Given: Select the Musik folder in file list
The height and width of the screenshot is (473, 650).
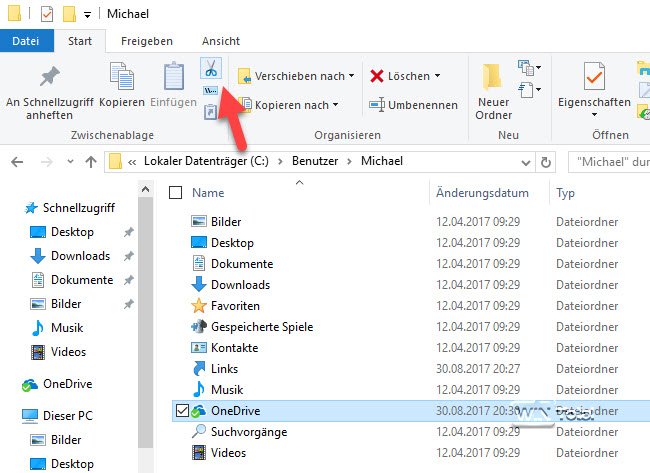Looking at the screenshot, I should point(227,390).
